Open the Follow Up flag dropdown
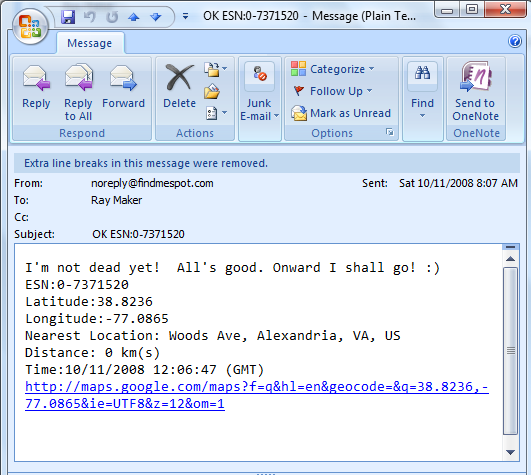 333,91
